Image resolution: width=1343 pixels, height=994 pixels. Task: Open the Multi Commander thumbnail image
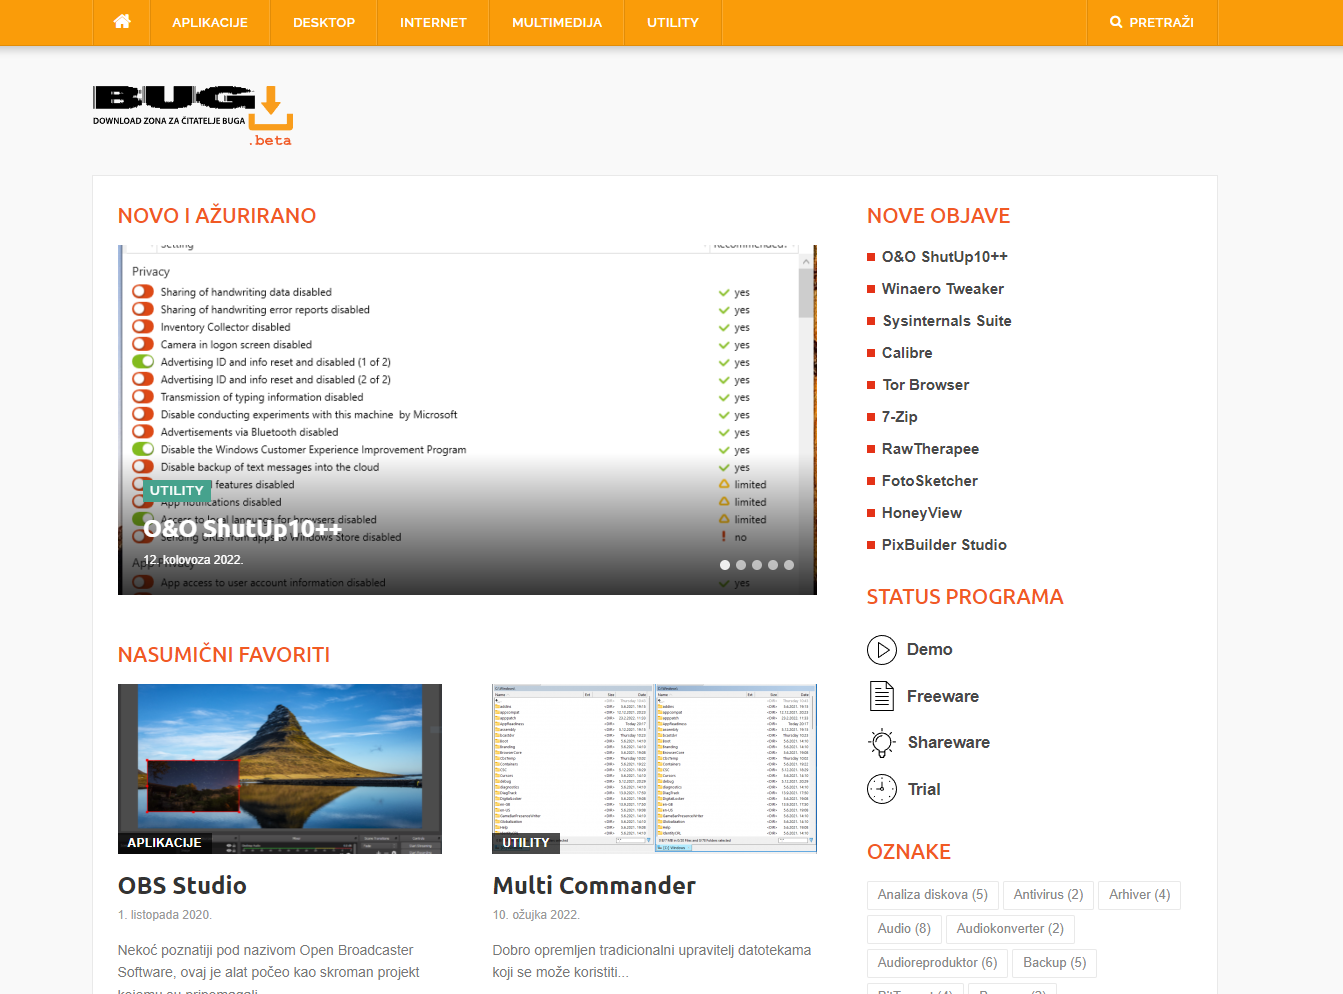(655, 769)
